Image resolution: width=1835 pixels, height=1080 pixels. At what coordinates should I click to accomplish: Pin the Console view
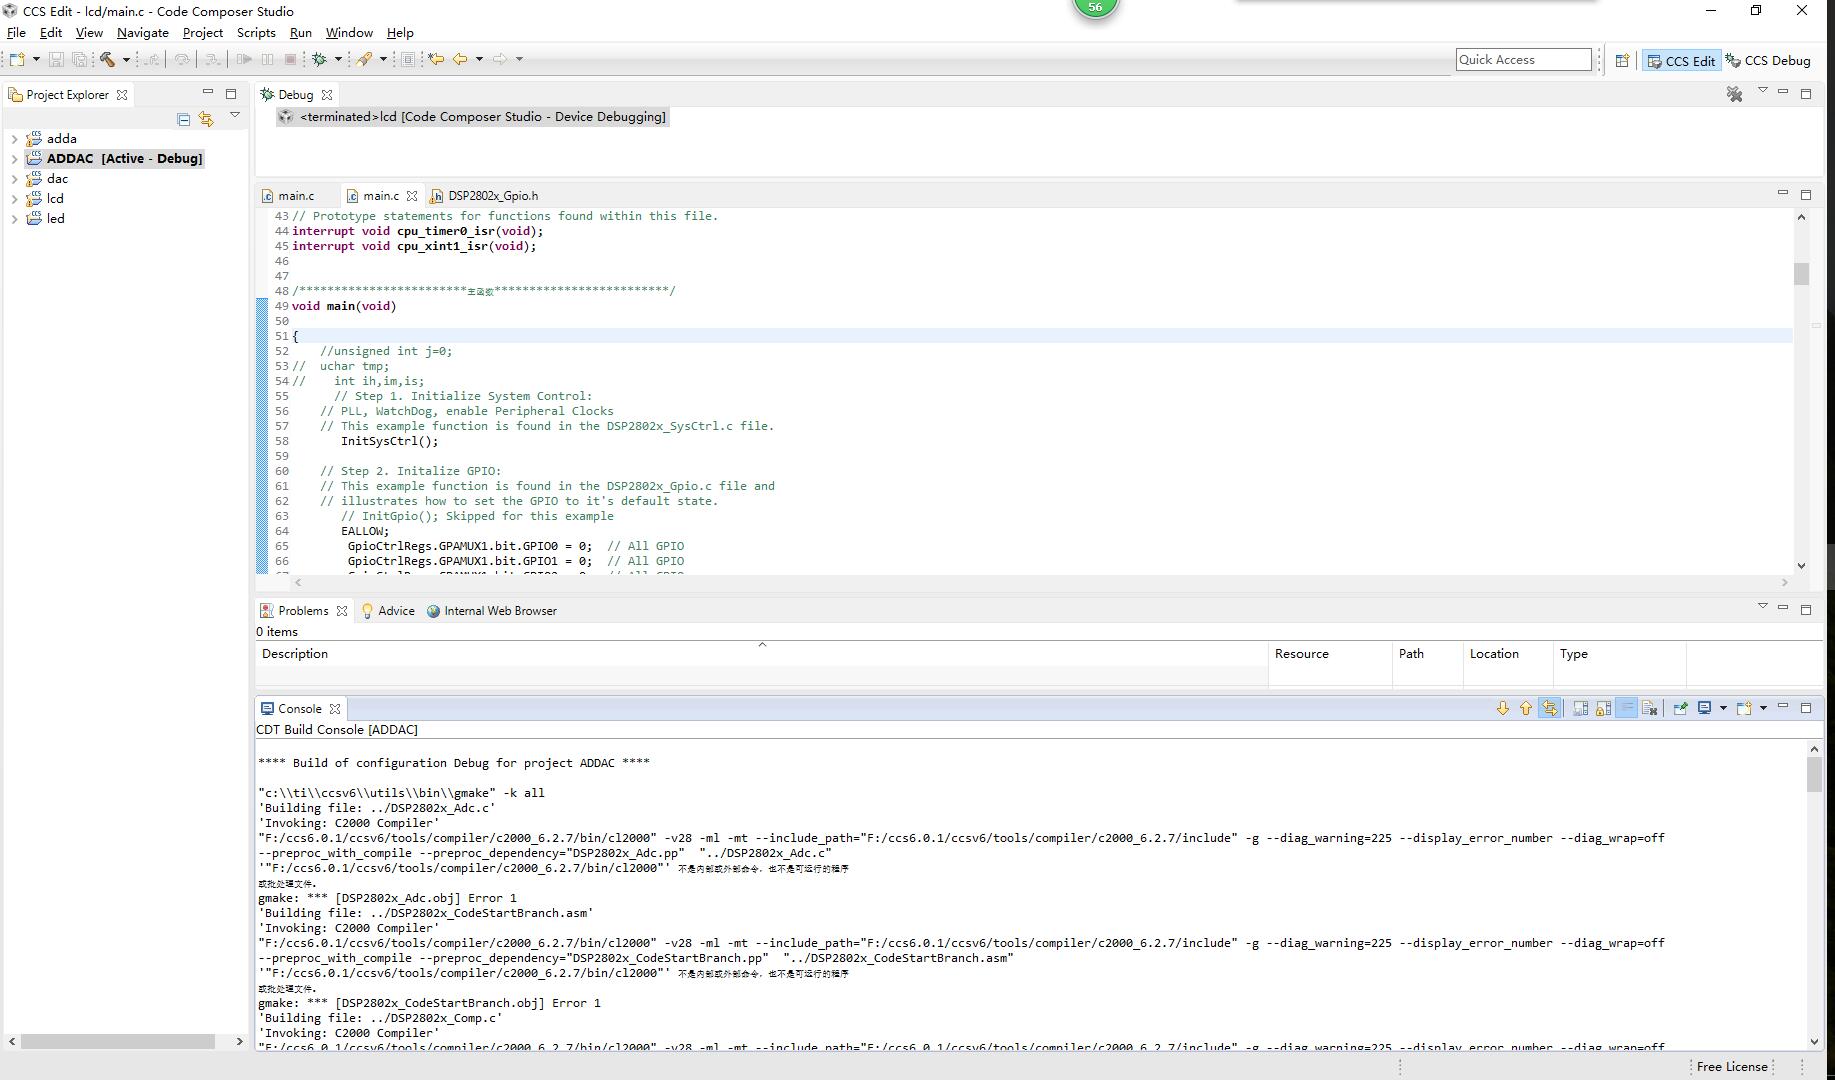coord(1680,708)
